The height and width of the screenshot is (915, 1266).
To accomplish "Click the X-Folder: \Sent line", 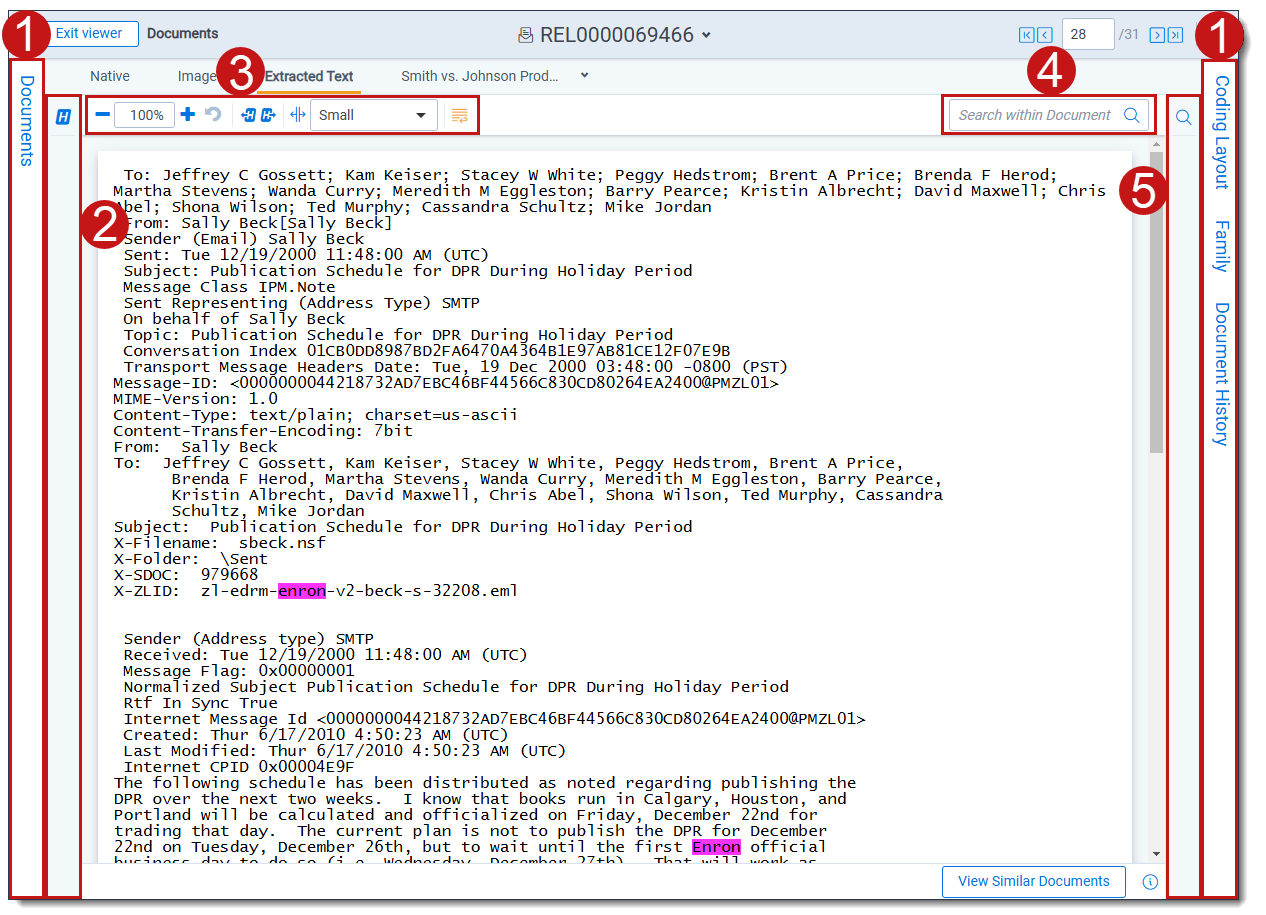I will [190, 559].
